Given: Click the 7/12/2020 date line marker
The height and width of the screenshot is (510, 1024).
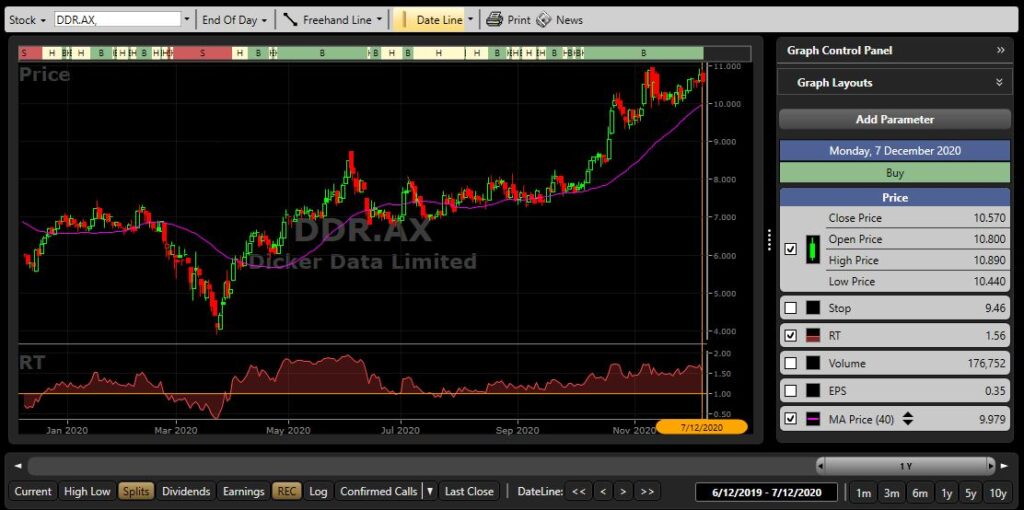Looking at the screenshot, I should coord(701,428).
